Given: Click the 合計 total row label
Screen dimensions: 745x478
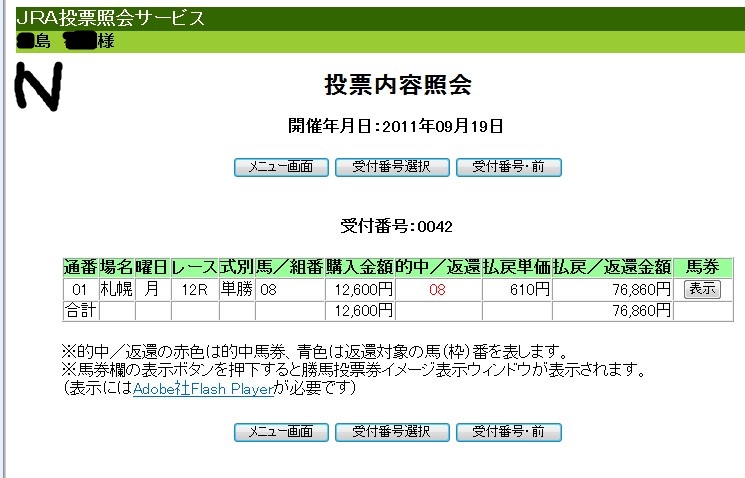Looking at the screenshot, I should [80, 311].
